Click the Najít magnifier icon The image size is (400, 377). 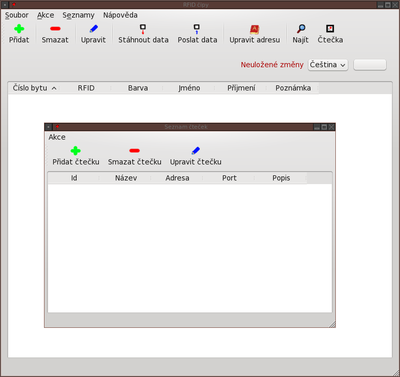(x=301, y=29)
